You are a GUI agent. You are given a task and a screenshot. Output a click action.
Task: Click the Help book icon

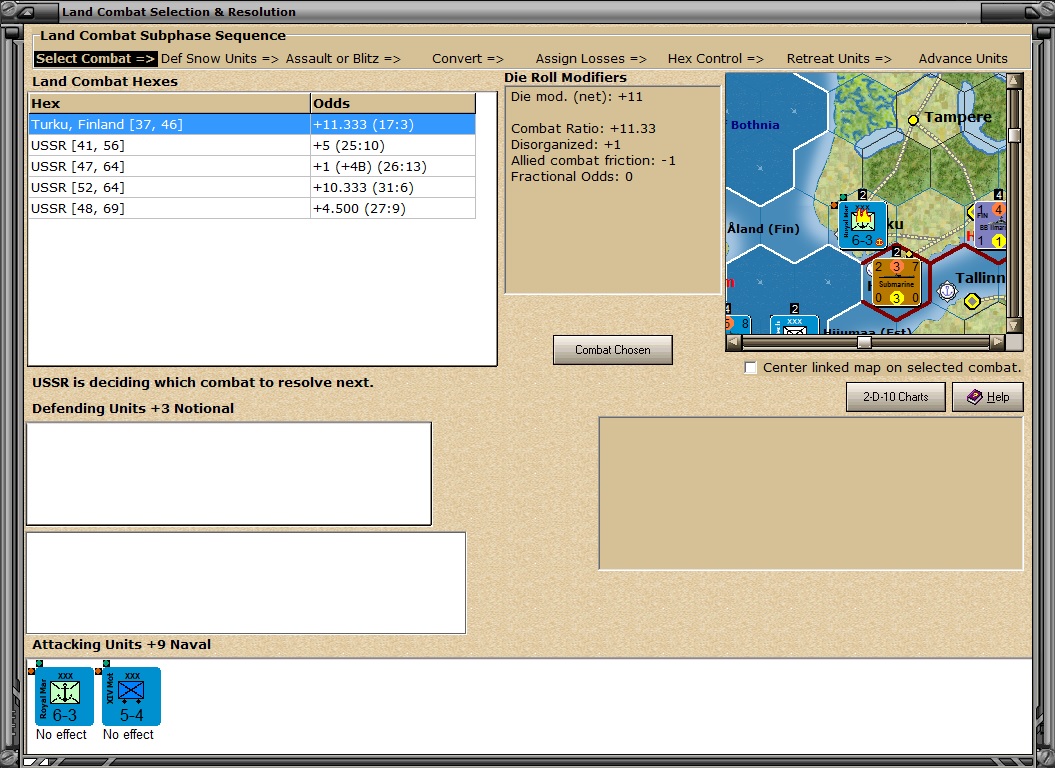point(974,397)
